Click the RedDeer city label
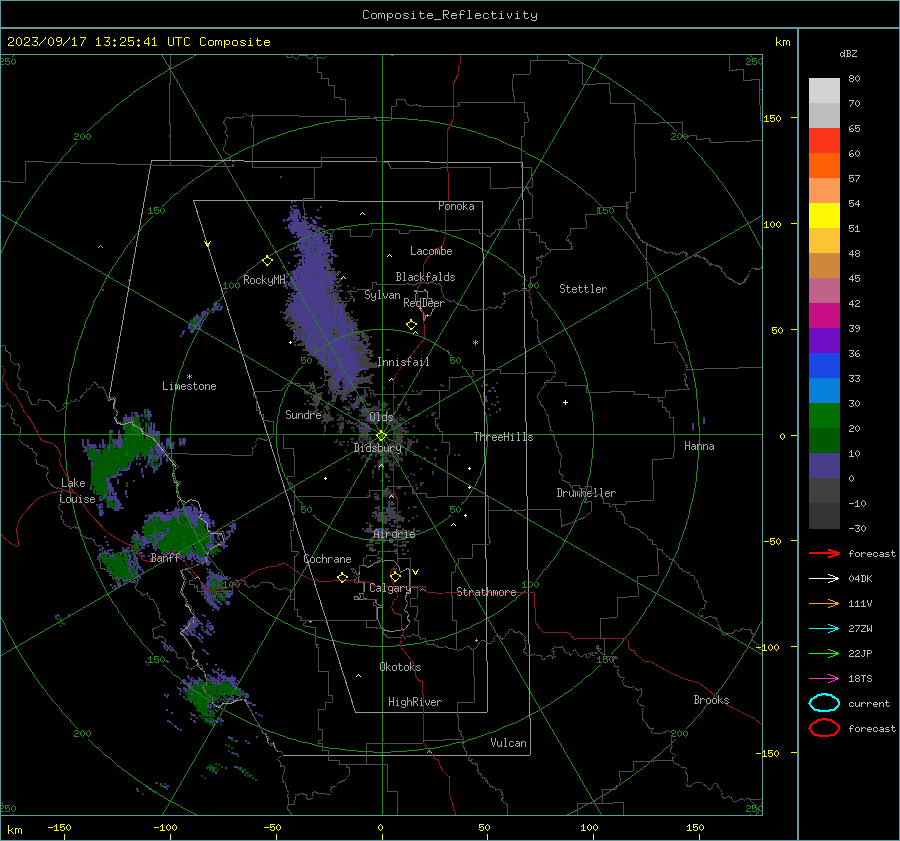Viewport: 900px width, 841px height. 424,303
